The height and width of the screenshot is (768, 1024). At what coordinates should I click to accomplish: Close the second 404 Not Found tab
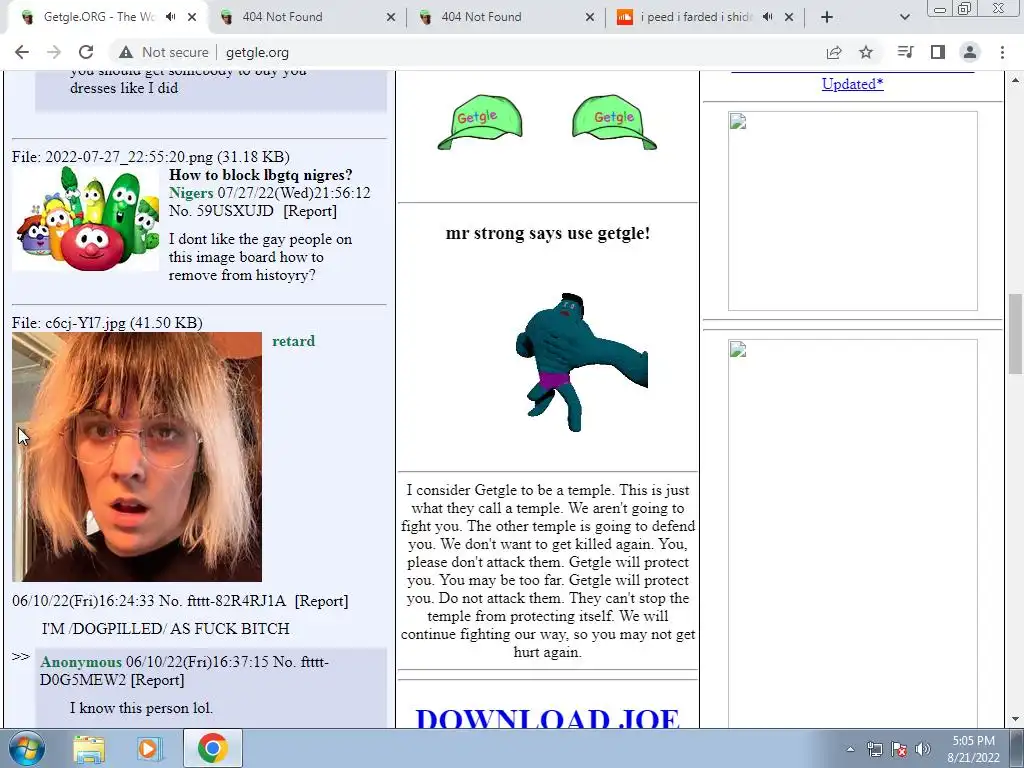[590, 17]
